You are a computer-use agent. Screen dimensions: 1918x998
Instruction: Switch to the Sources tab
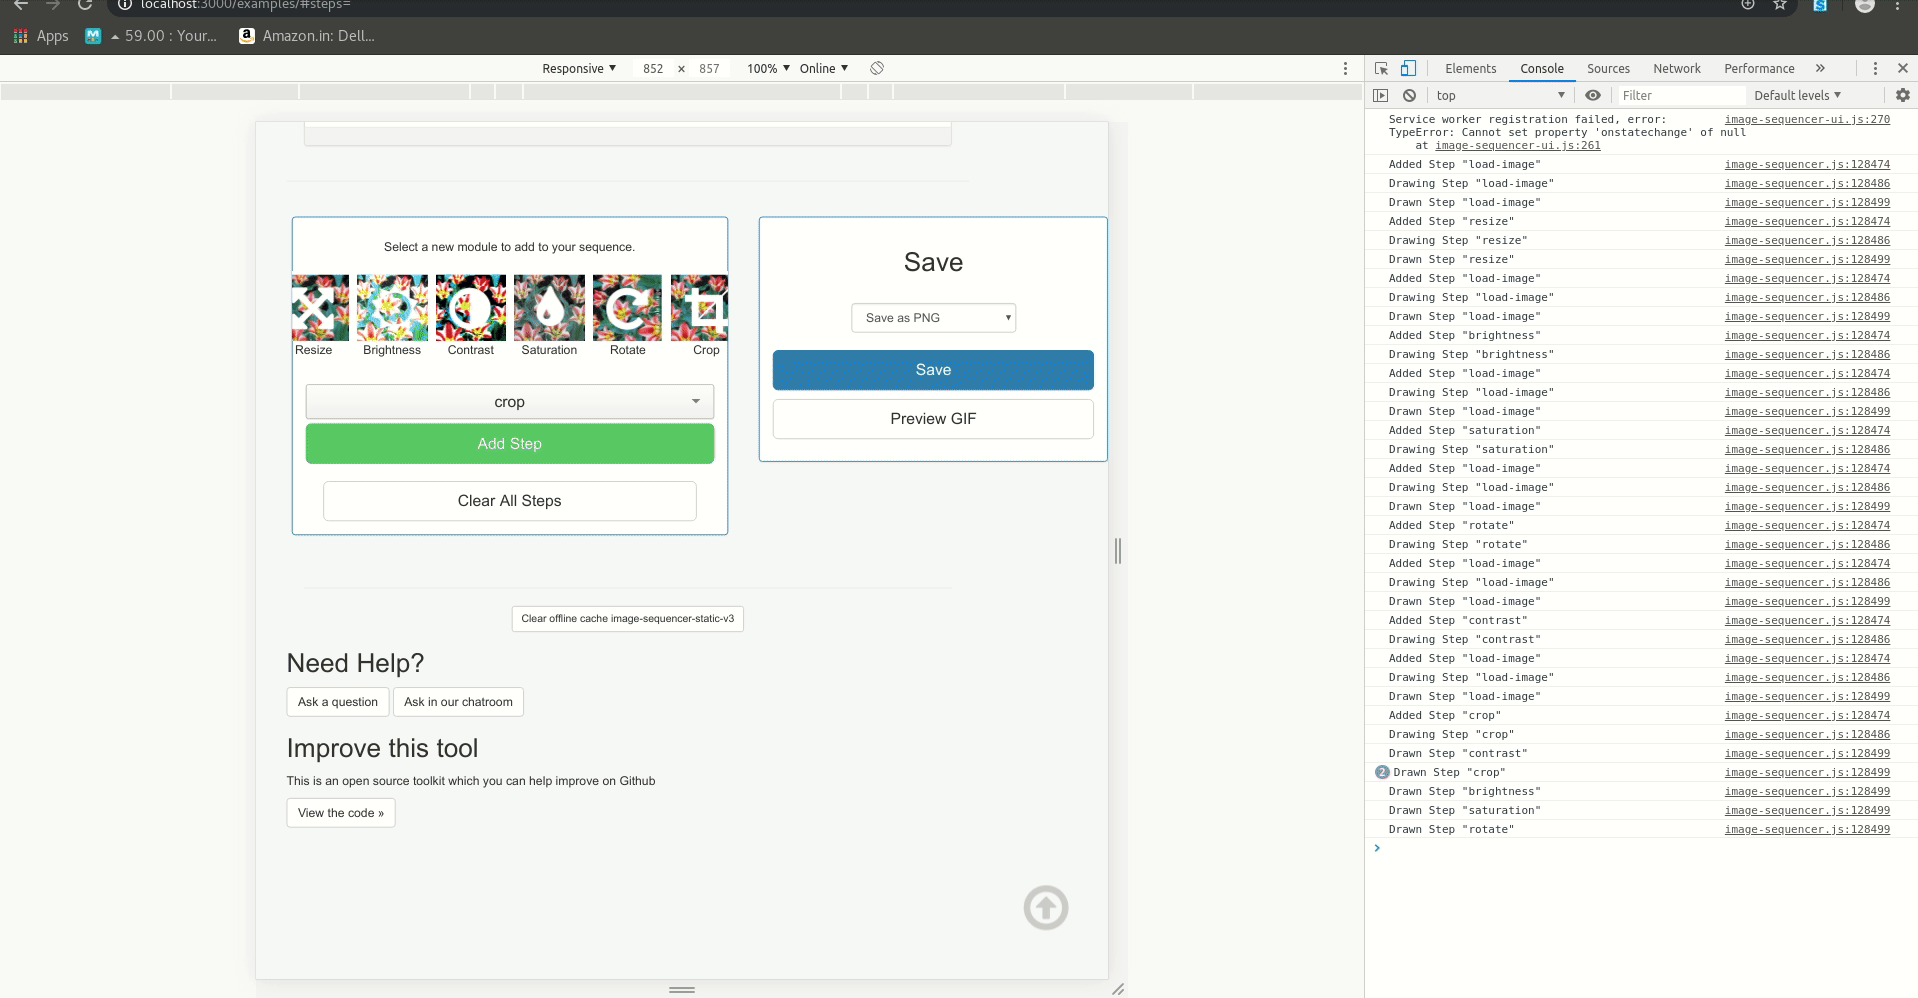(x=1608, y=69)
